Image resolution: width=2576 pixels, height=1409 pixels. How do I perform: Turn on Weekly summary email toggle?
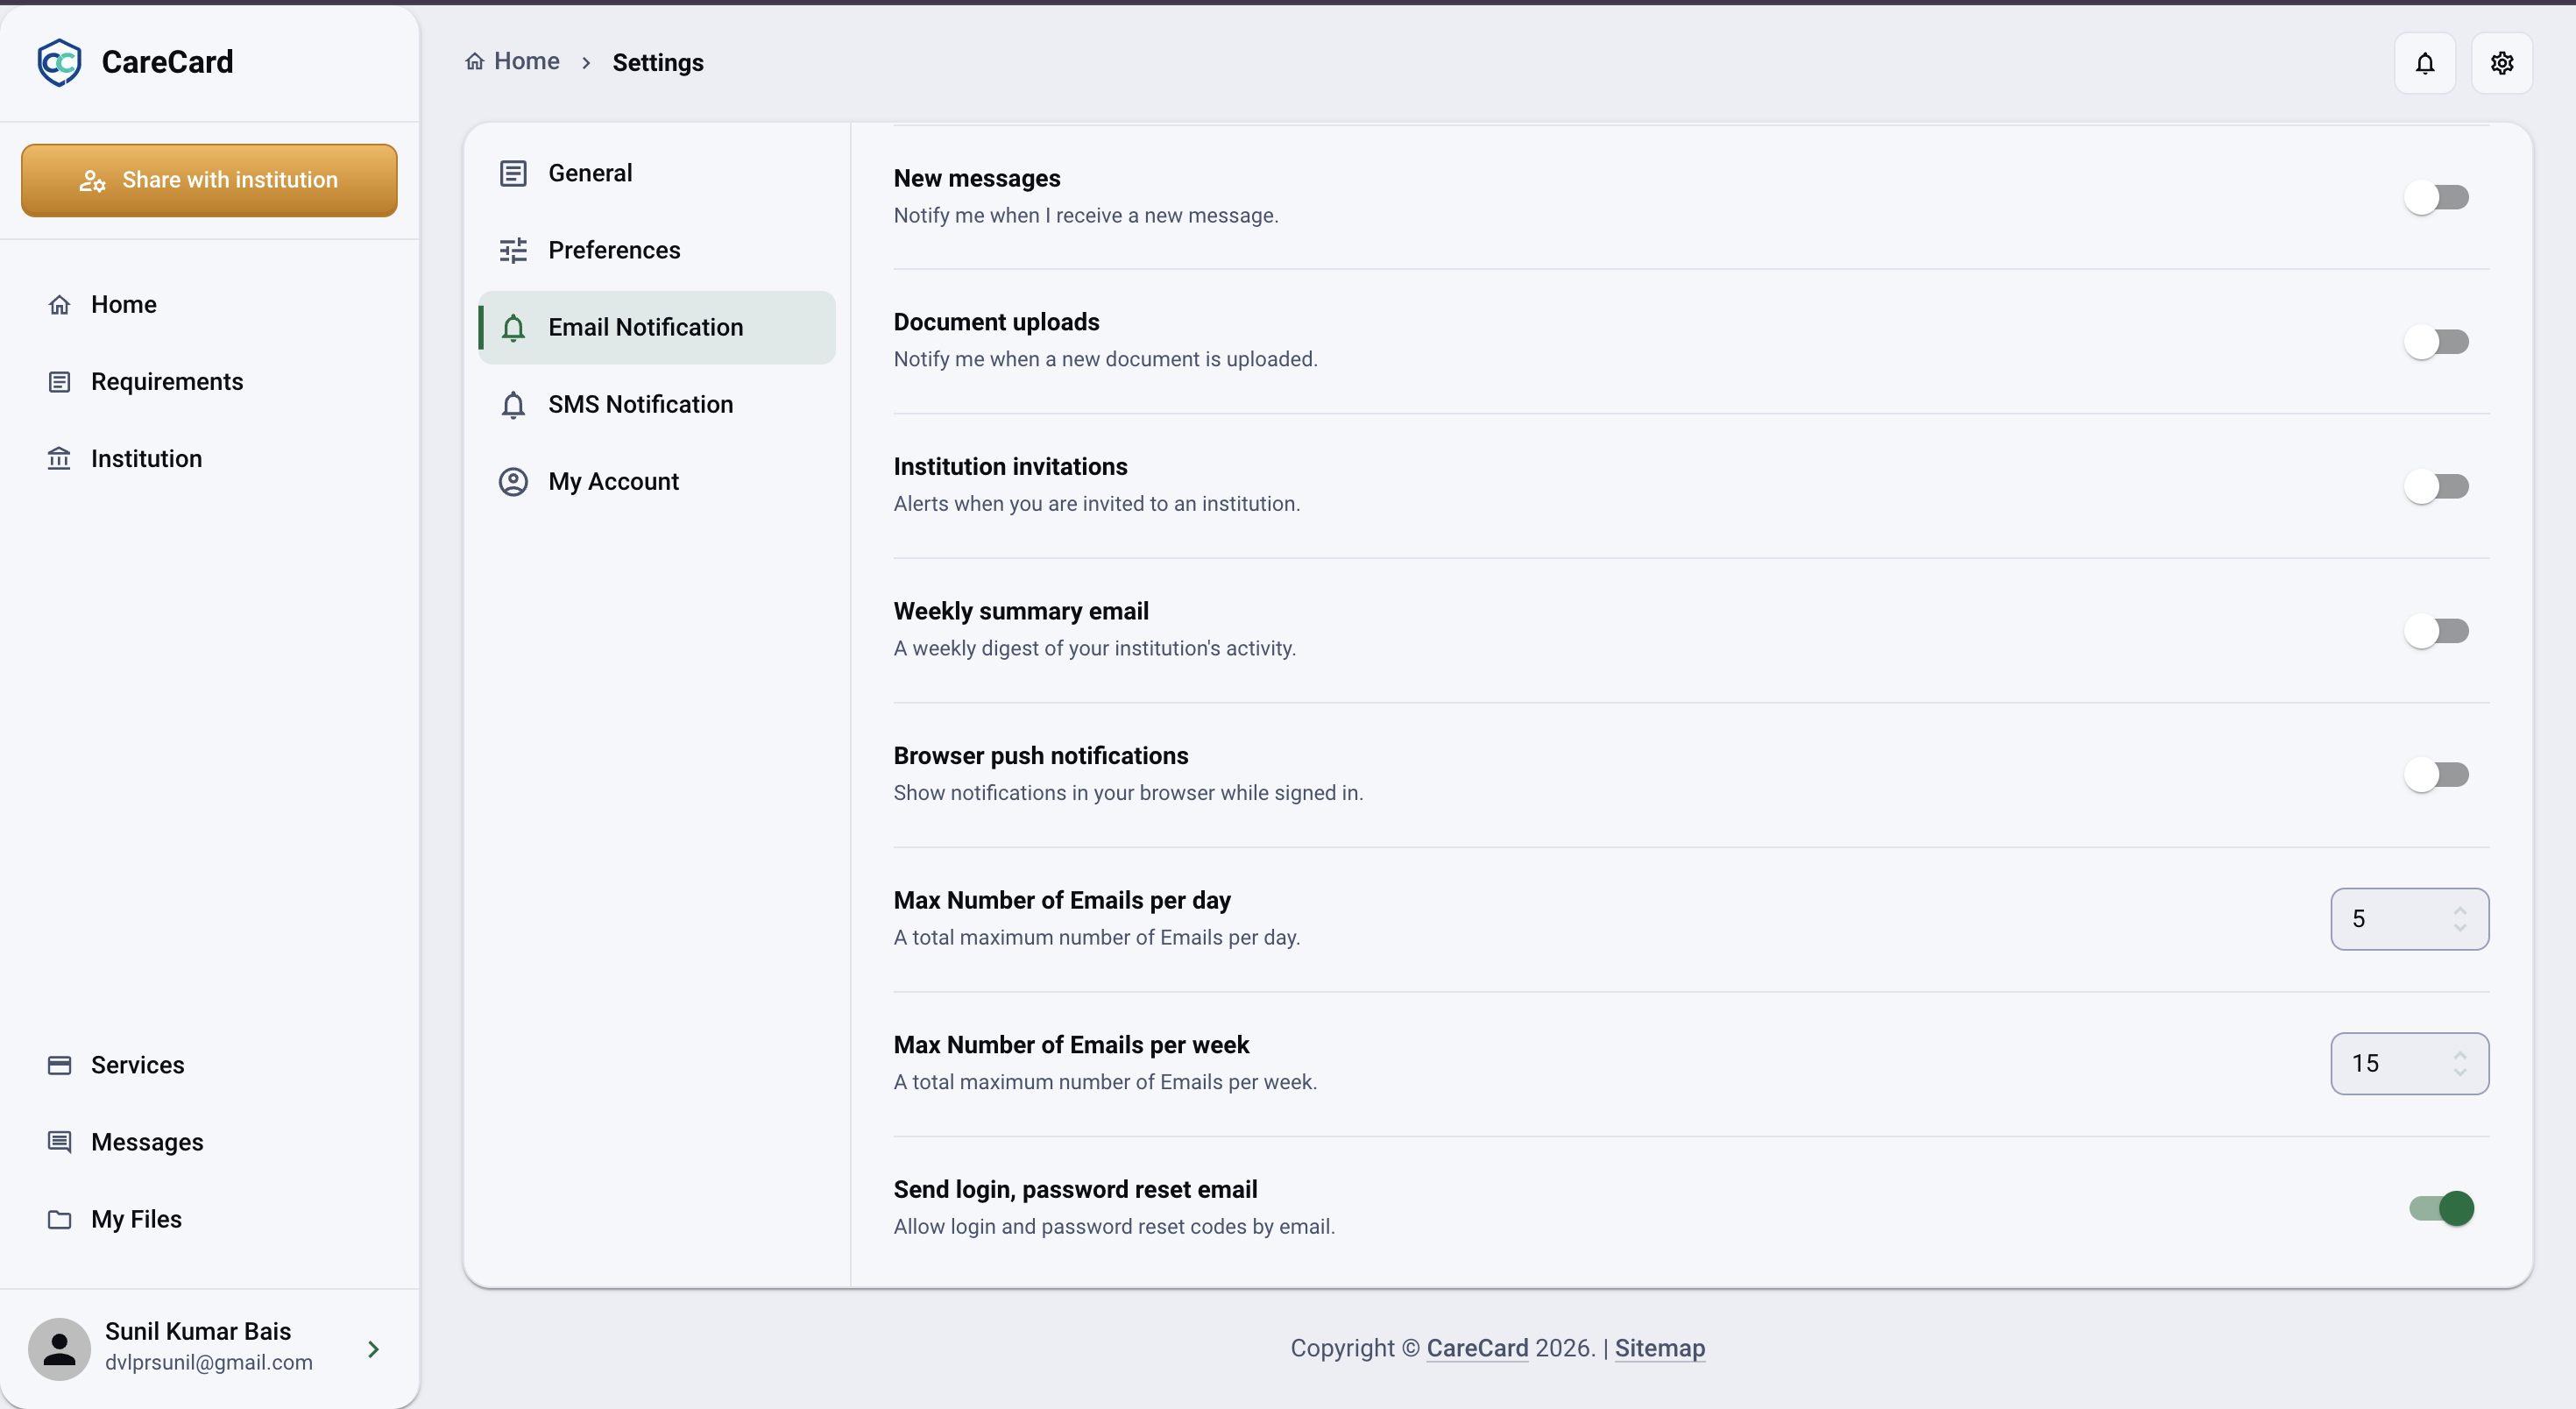click(x=2438, y=631)
